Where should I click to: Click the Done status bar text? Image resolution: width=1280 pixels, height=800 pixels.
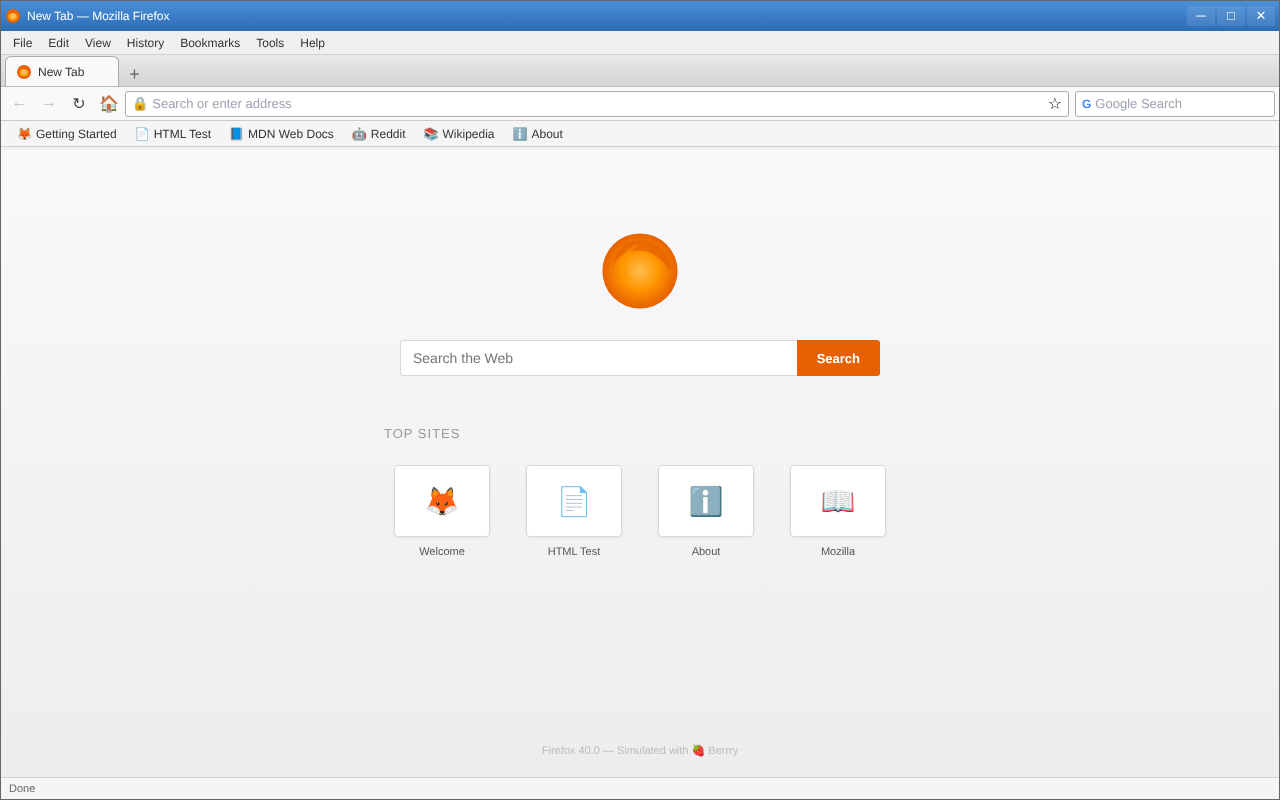click(x=22, y=788)
